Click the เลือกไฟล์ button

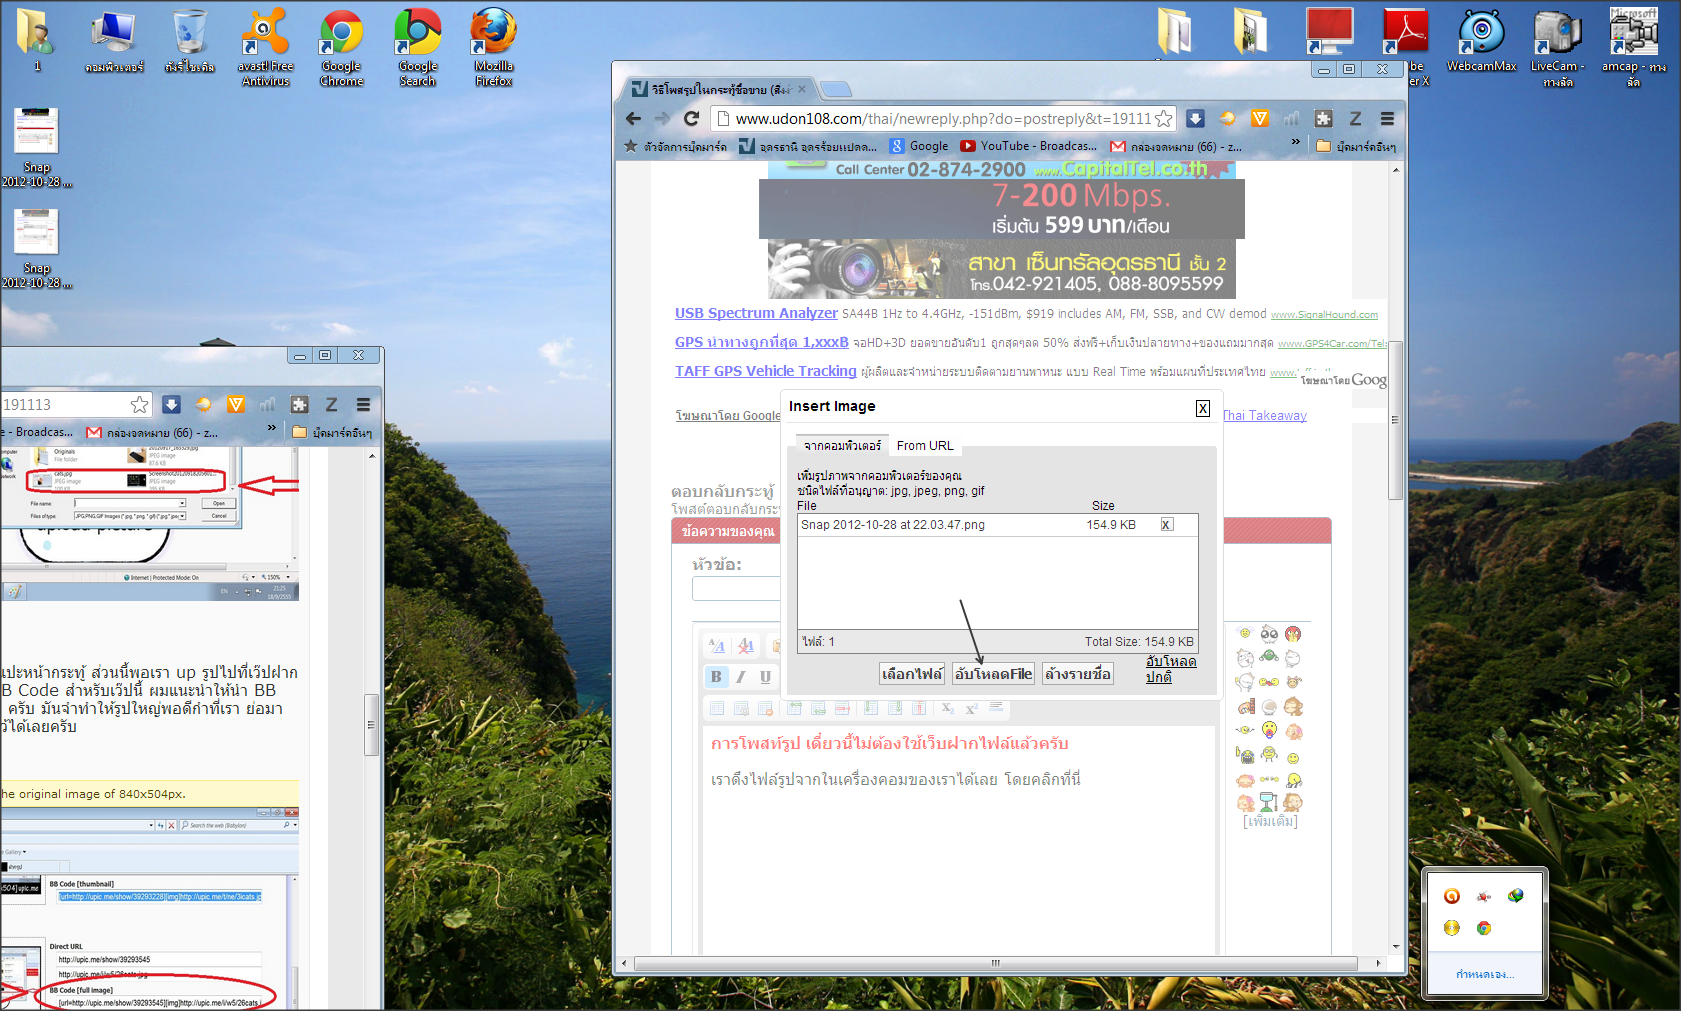click(912, 674)
